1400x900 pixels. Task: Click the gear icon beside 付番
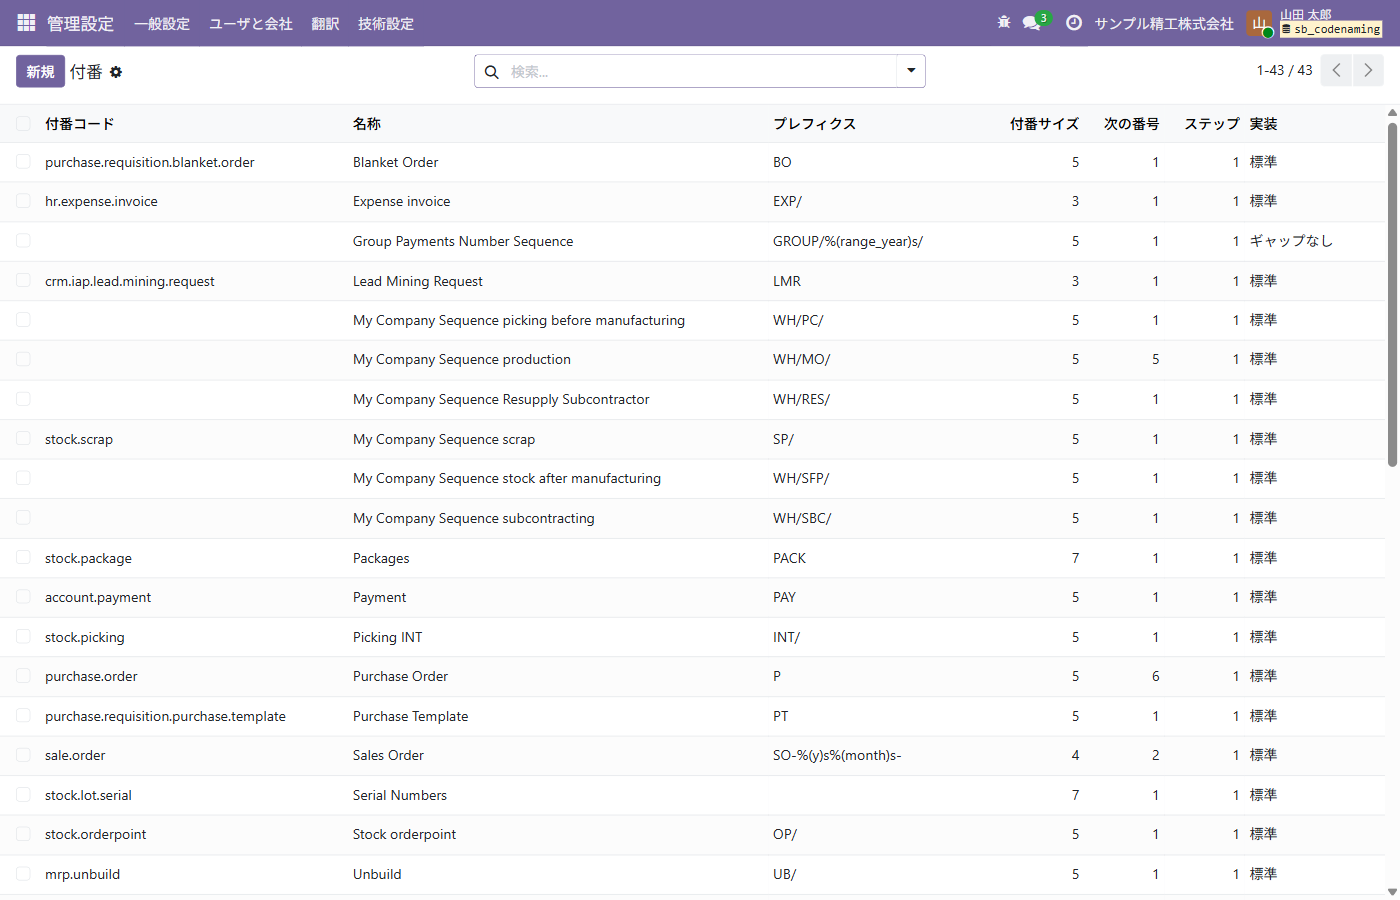click(116, 72)
